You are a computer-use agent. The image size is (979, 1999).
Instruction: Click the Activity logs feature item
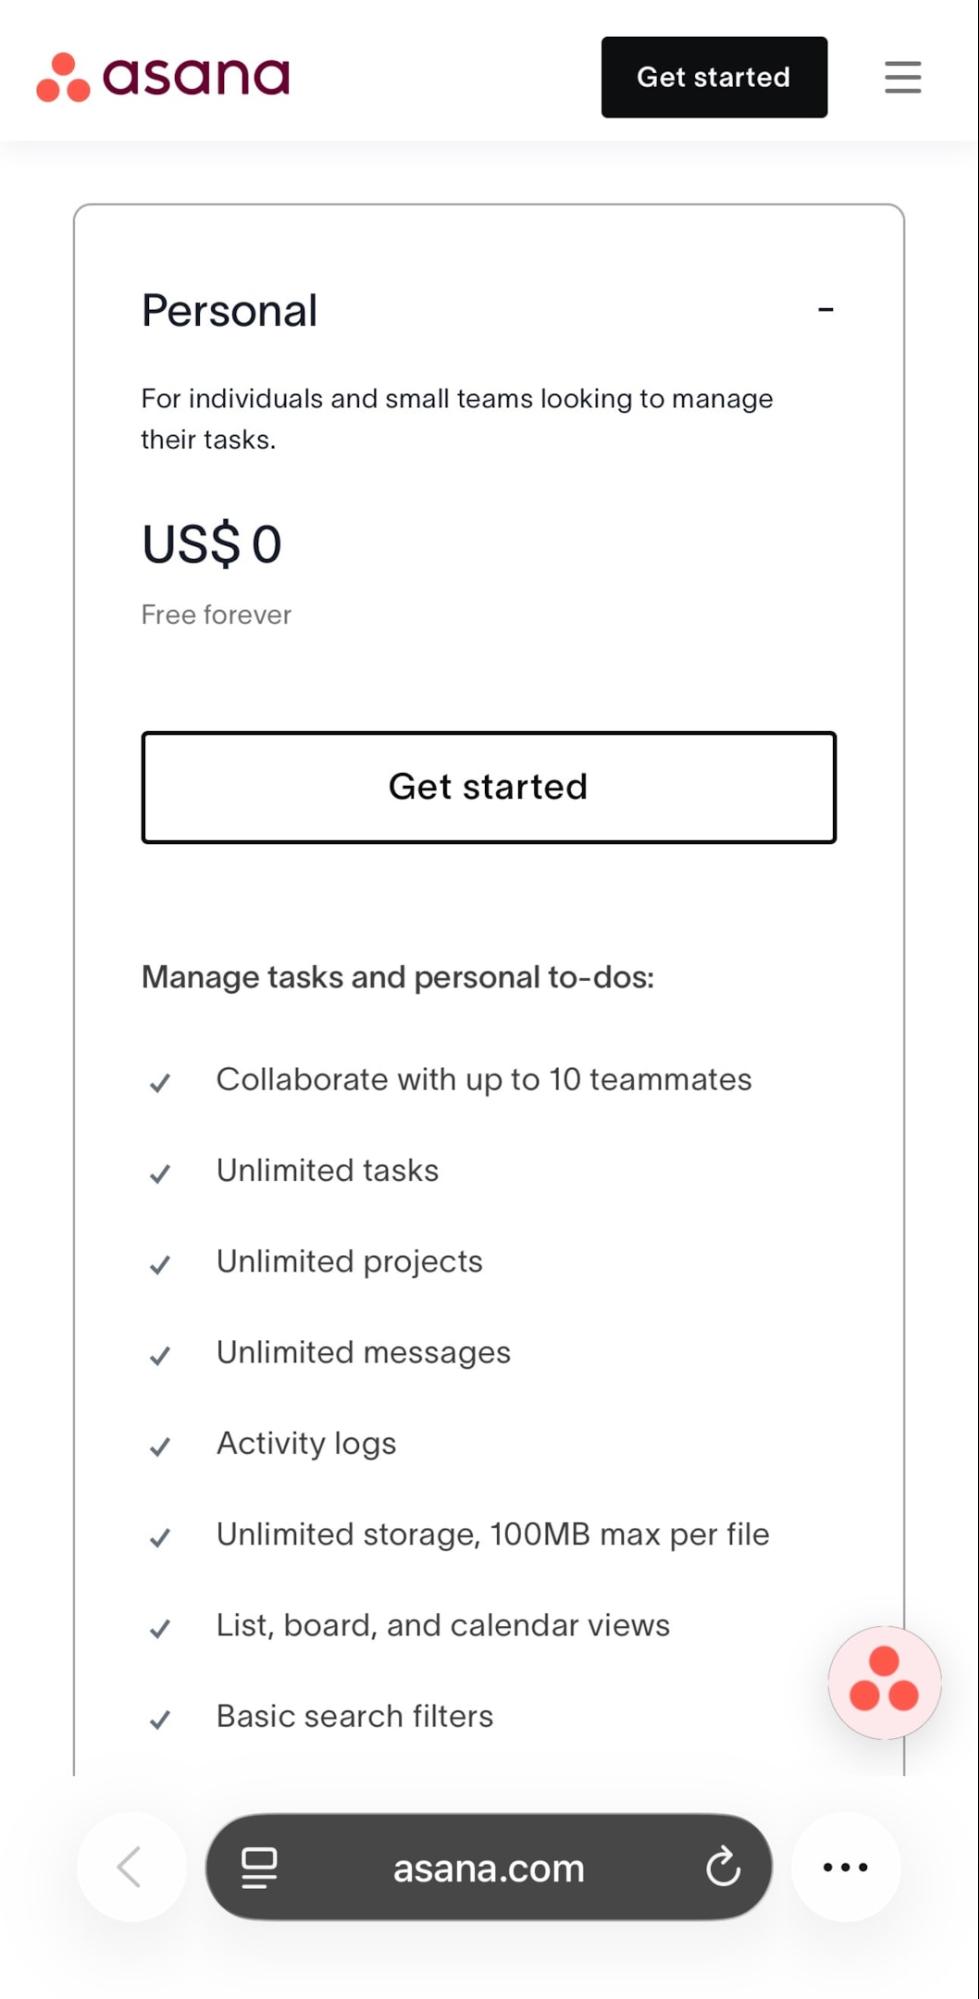tap(306, 1444)
